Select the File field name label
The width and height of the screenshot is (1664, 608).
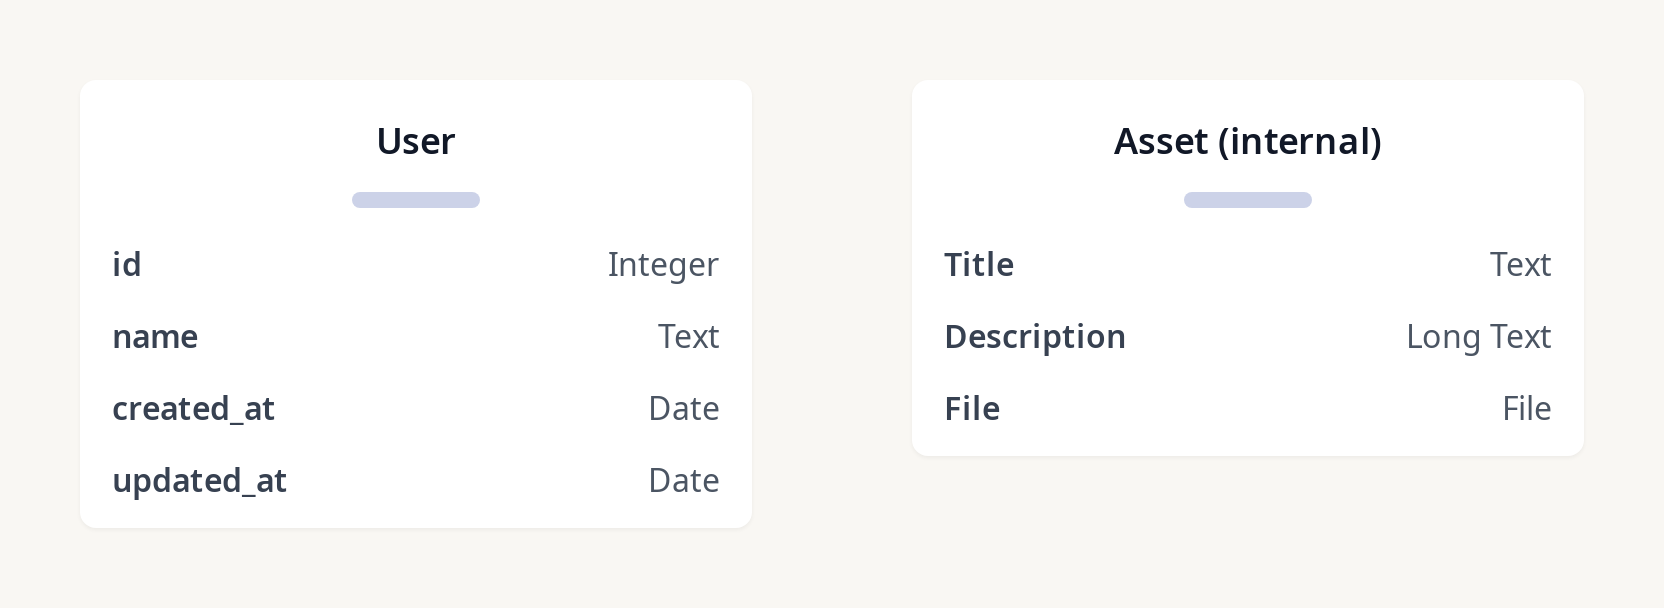[972, 409]
